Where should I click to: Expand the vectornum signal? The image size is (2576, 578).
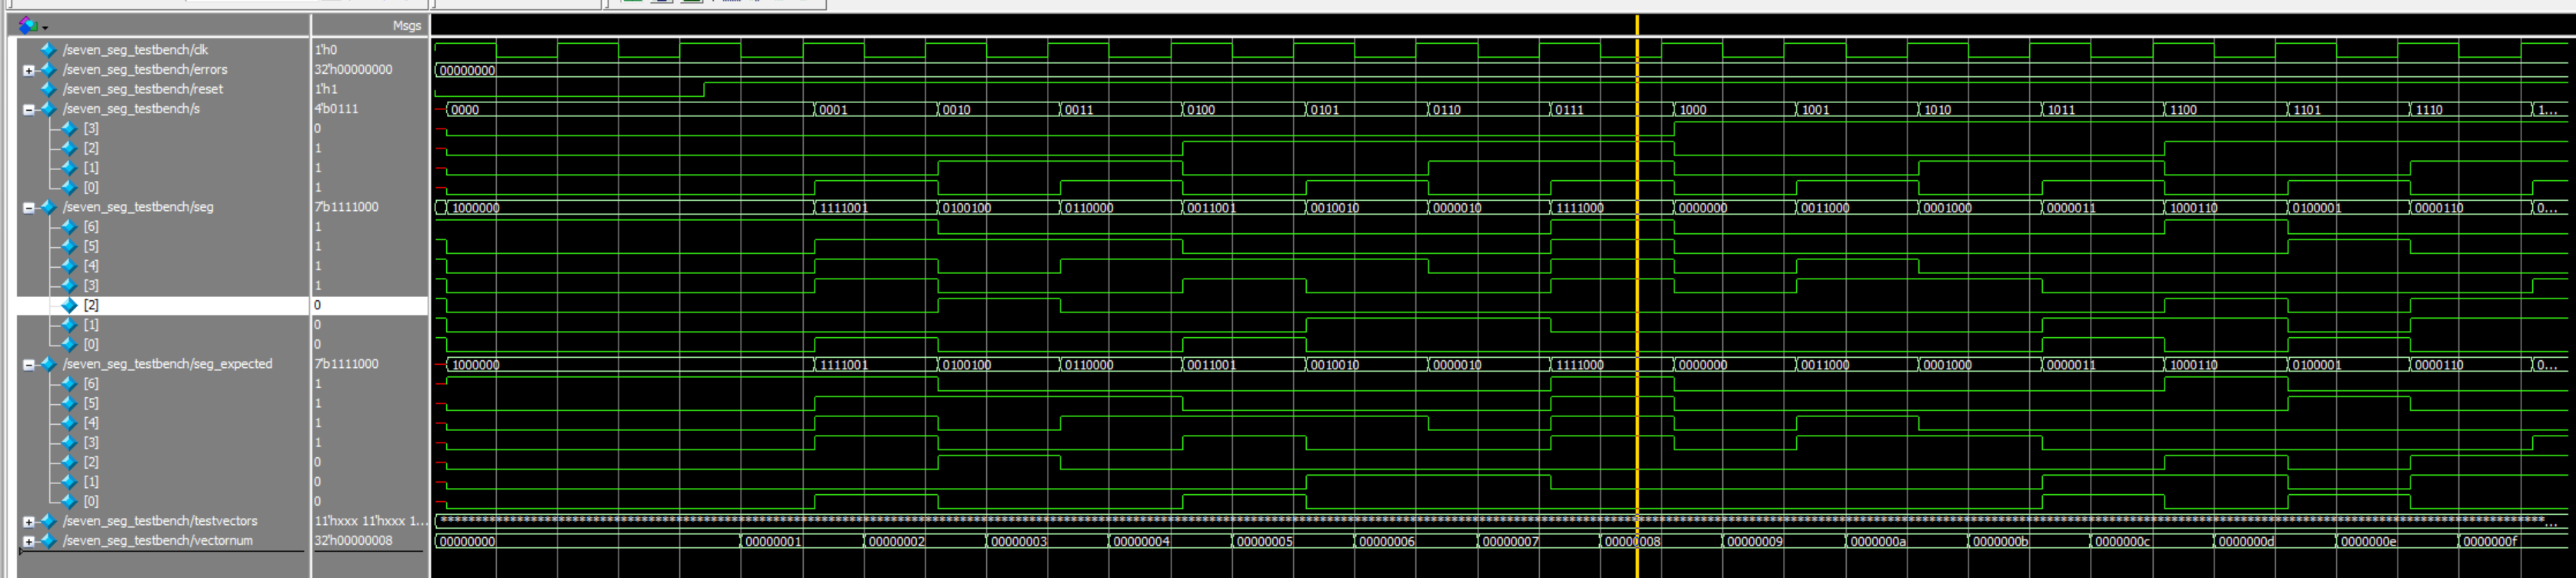[29, 541]
